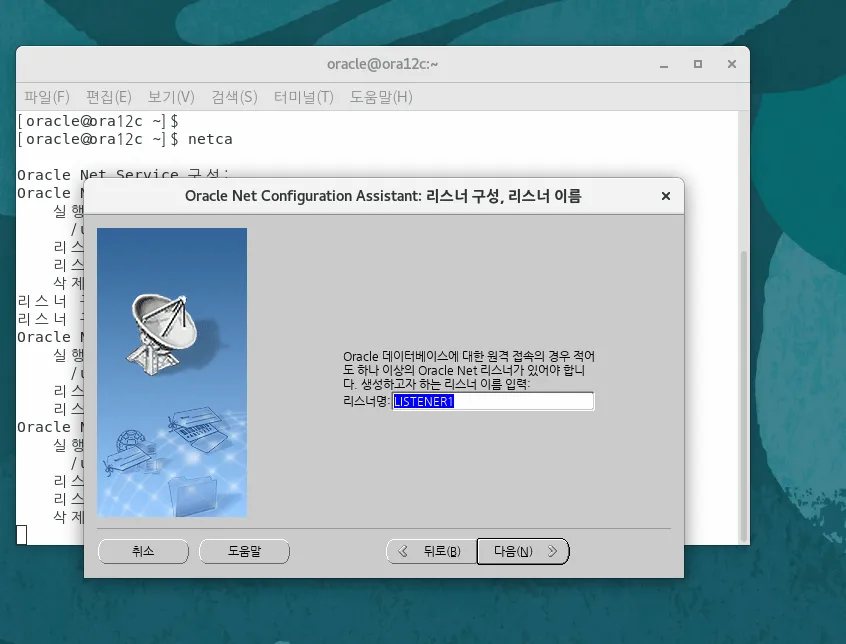Image resolution: width=846 pixels, height=644 pixels.
Task: Click the terminal title 'oracle@ora12c:~'
Action: pyautogui.click(x=383, y=64)
